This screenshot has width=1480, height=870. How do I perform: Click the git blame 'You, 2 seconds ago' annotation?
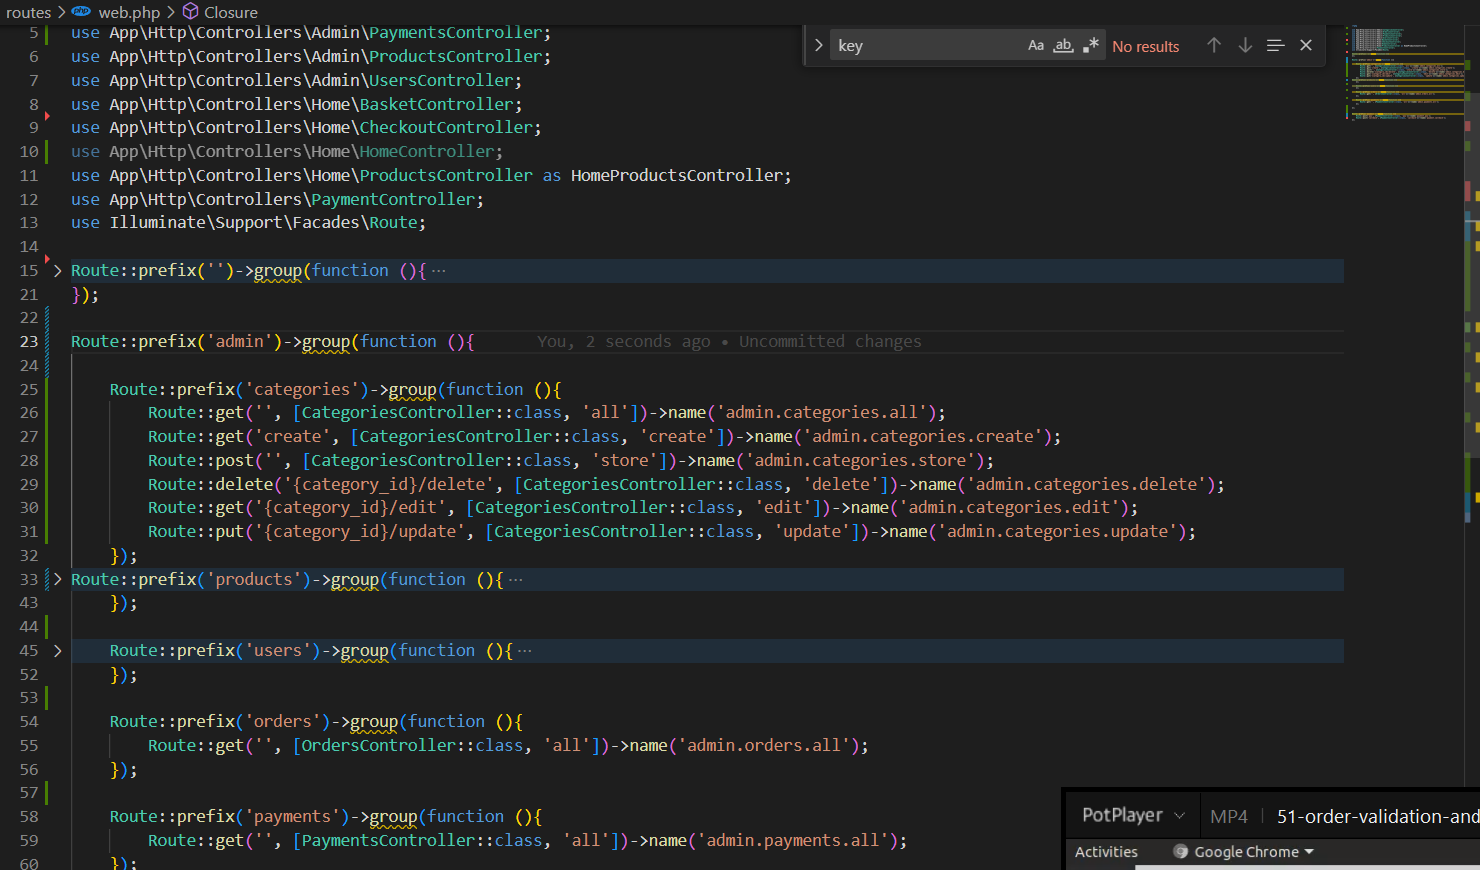tap(729, 342)
